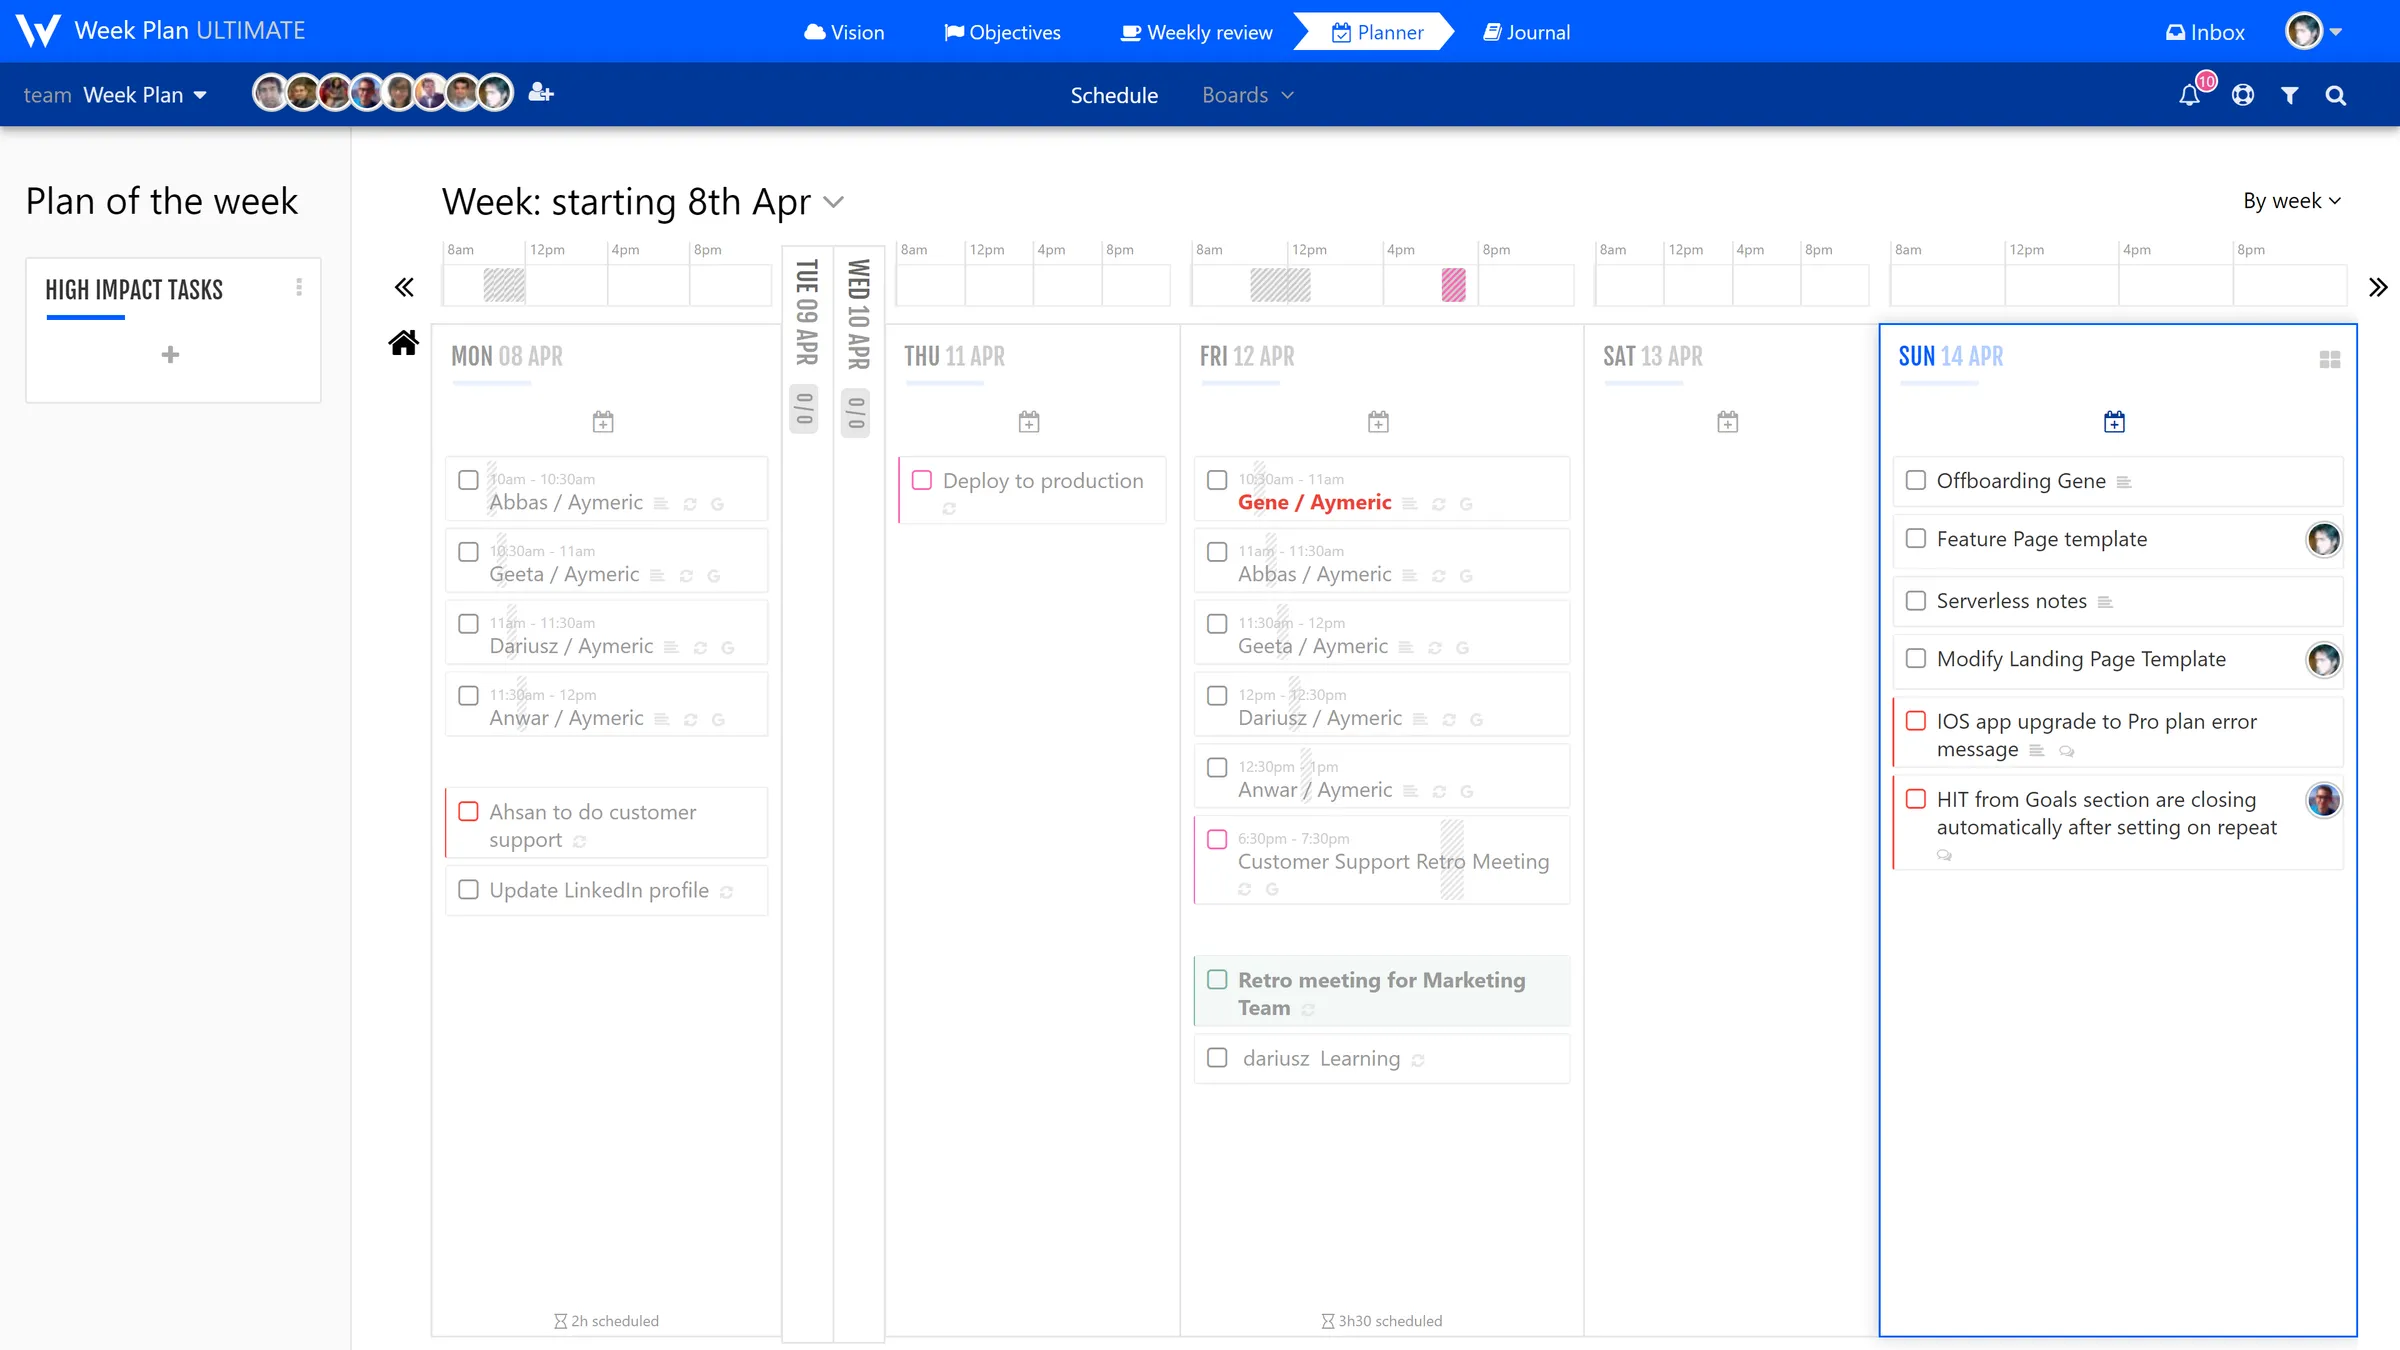Image resolution: width=2400 pixels, height=1350 pixels.
Task: Click the grid view icon in Sunday's column
Action: point(2329,358)
